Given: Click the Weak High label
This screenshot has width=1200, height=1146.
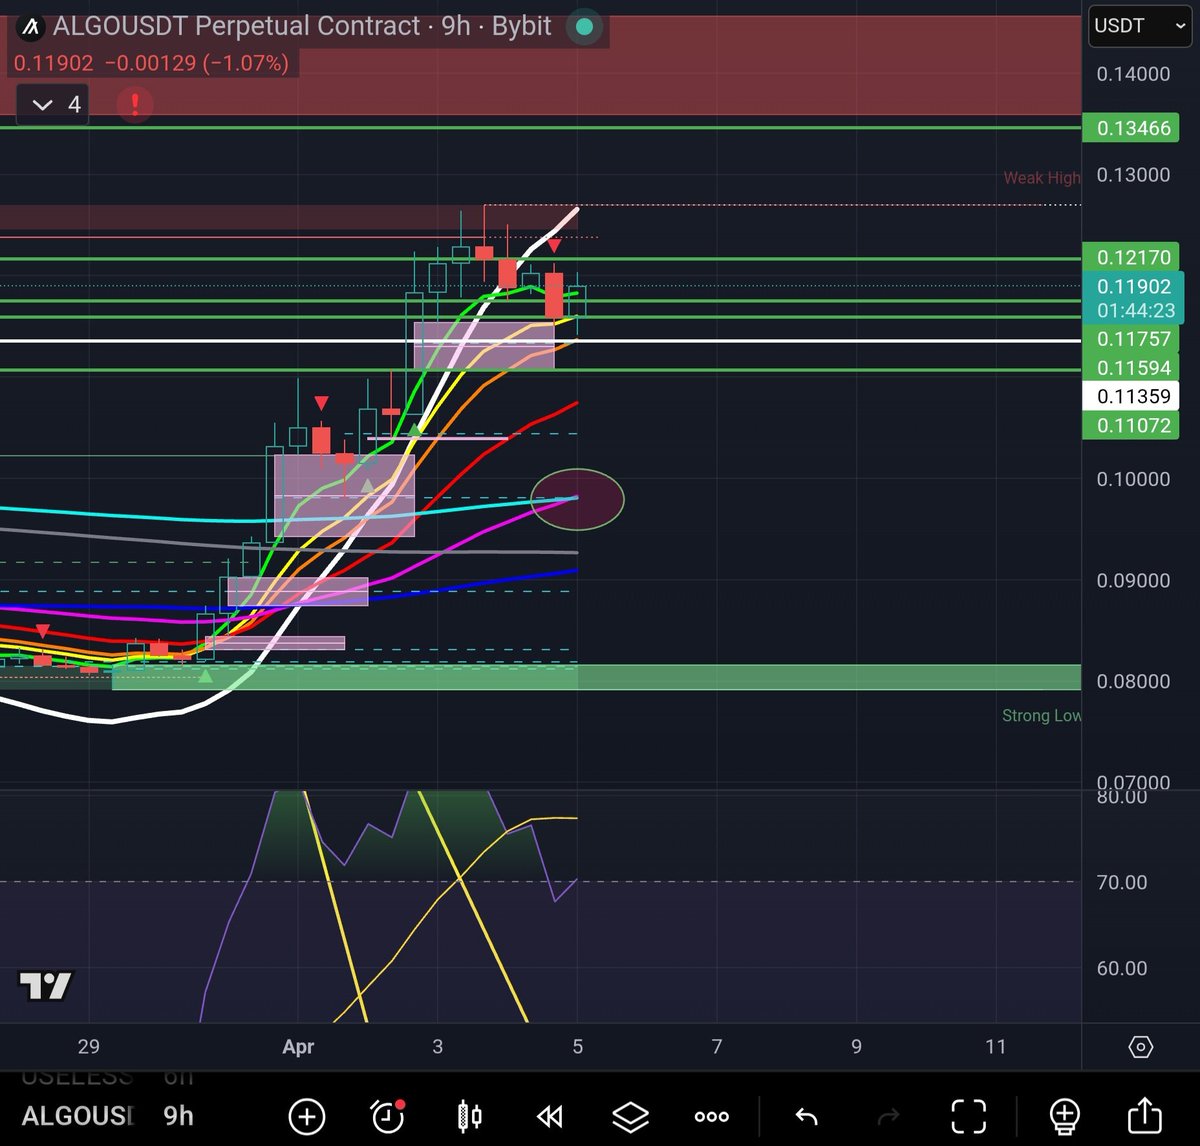Looking at the screenshot, I should click(1042, 178).
